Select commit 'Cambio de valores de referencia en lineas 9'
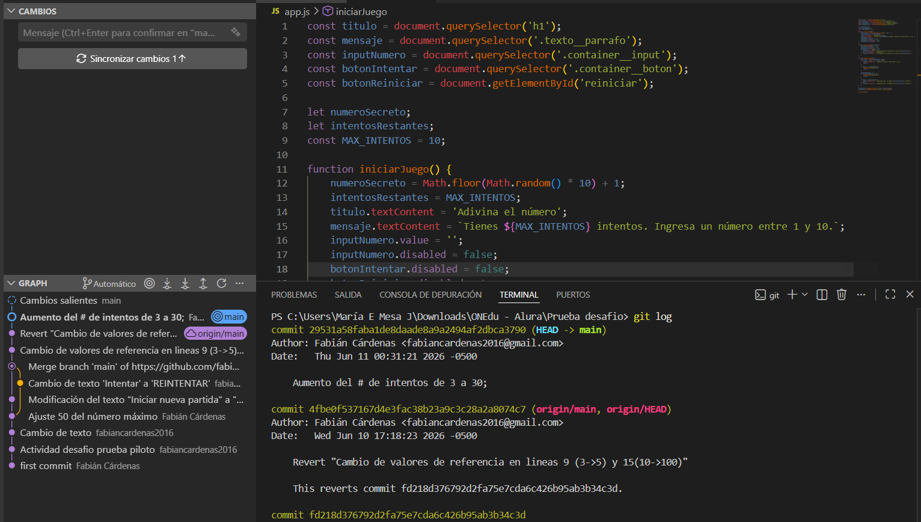 [x=132, y=351]
